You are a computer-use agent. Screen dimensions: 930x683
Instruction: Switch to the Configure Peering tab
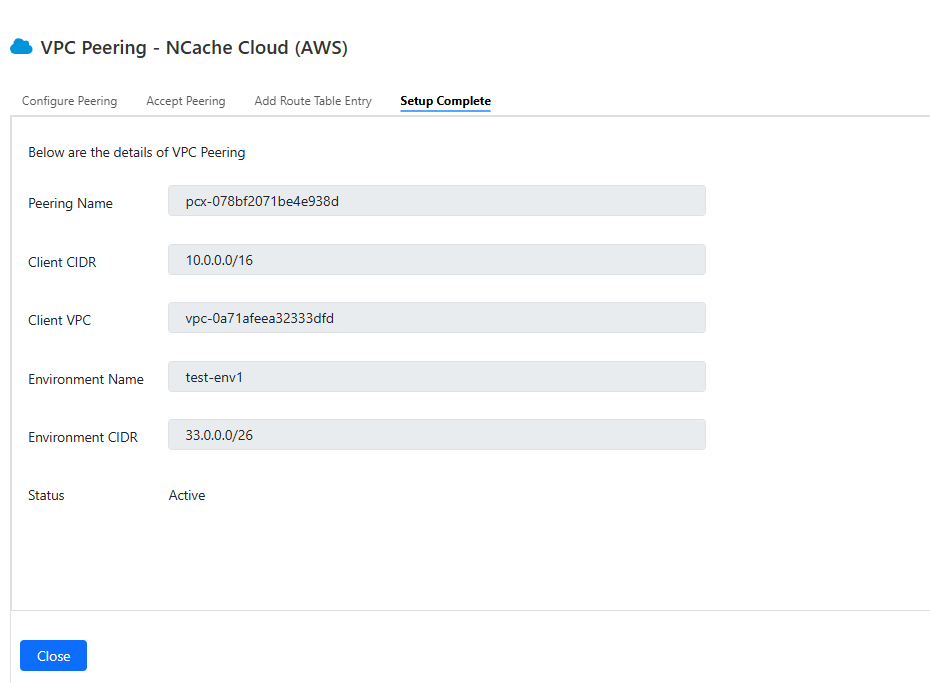pyautogui.click(x=69, y=101)
